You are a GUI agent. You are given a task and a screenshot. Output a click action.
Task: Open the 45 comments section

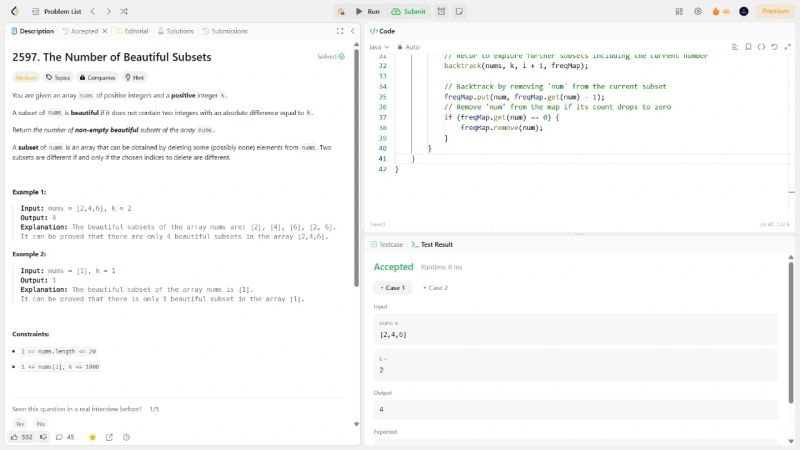(x=65, y=437)
